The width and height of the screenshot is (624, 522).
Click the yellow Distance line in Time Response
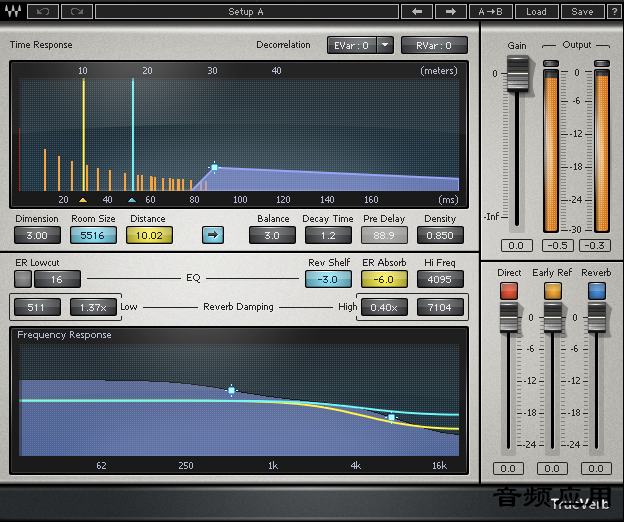[84, 134]
